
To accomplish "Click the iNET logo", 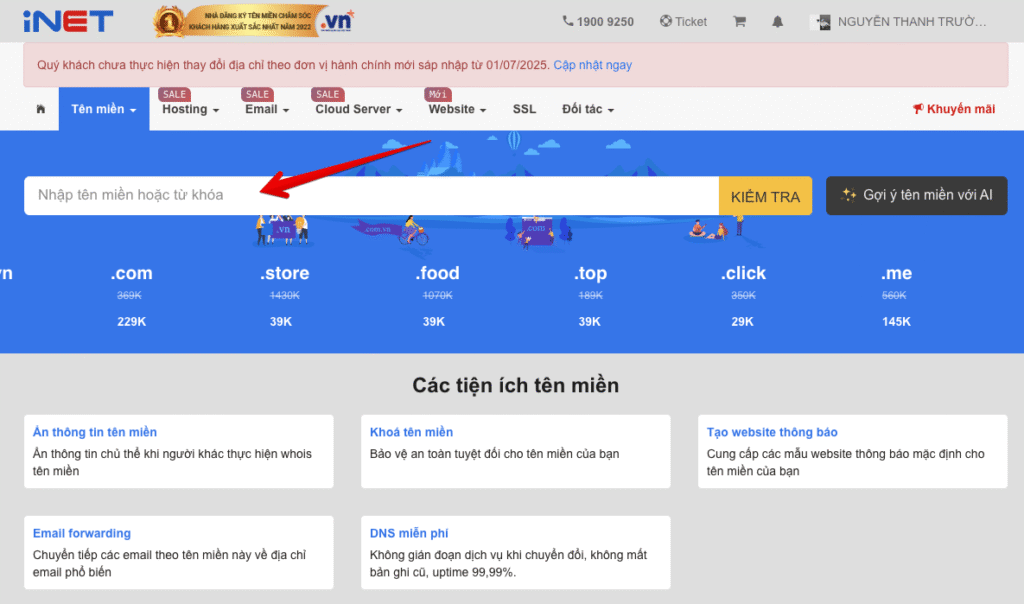I will pyautogui.click(x=63, y=21).
